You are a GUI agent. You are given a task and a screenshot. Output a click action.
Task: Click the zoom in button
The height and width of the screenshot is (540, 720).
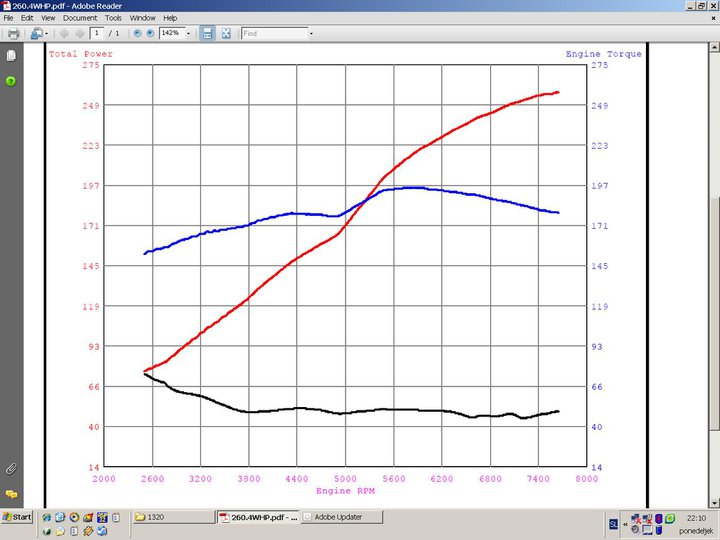pos(151,33)
